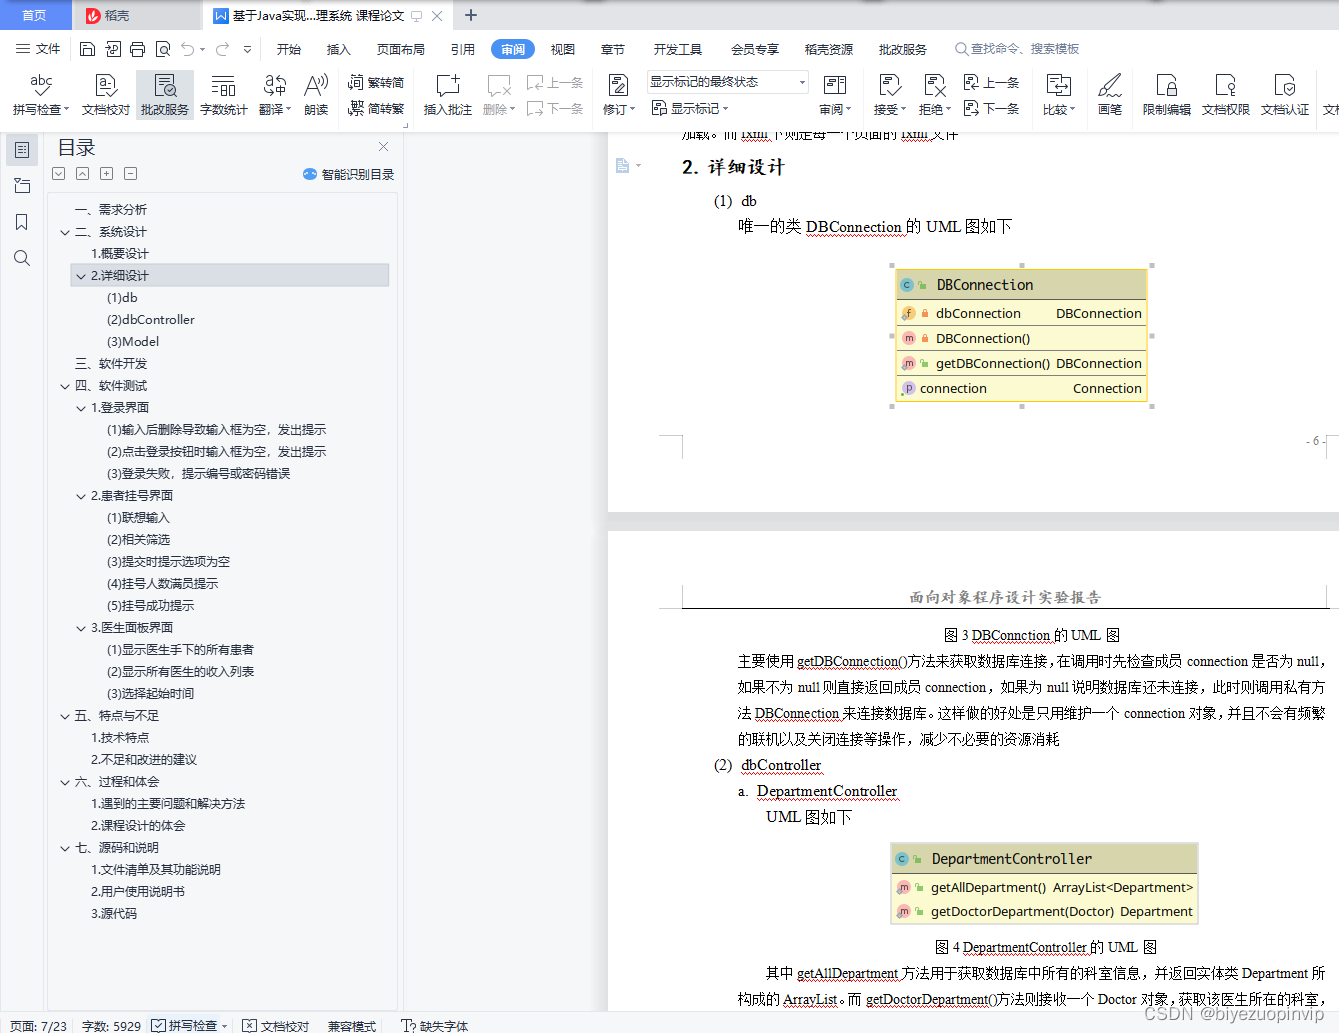Open the 拼写检查 spell check tool
Image resolution: width=1339 pixels, height=1033 pixels.
coord(41,95)
